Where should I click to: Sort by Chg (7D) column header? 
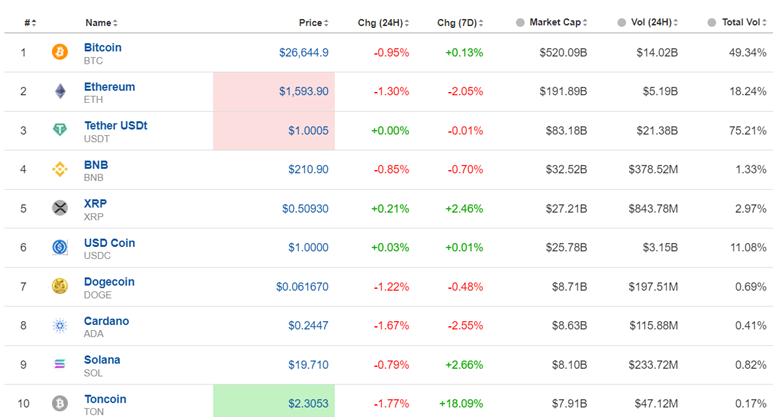460,23
